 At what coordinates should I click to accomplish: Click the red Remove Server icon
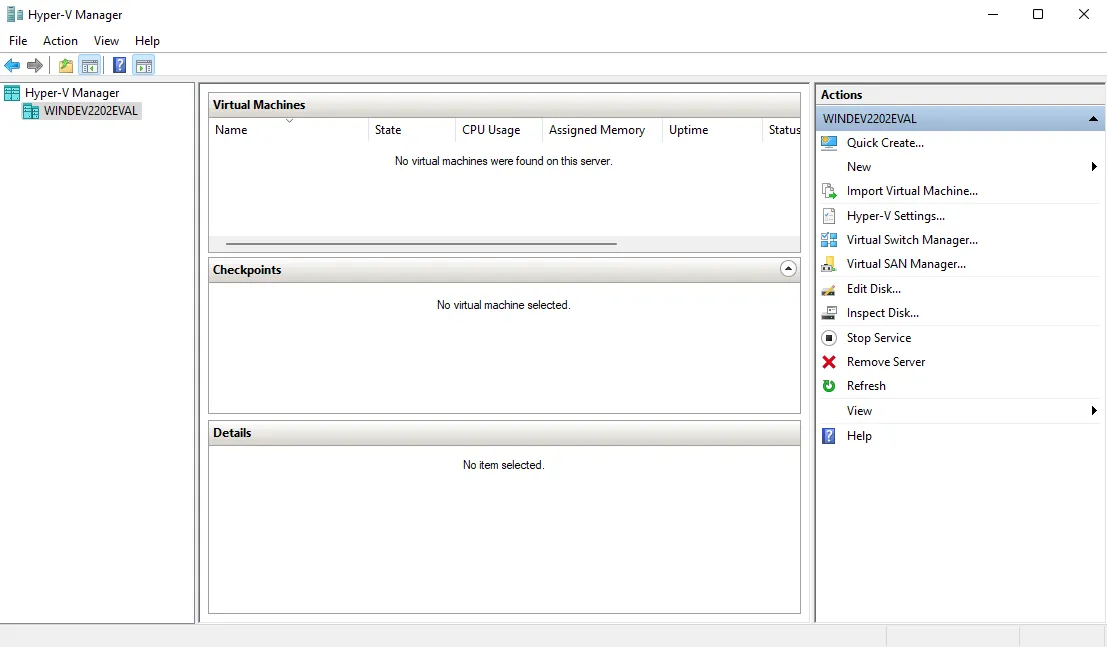[829, 362]
